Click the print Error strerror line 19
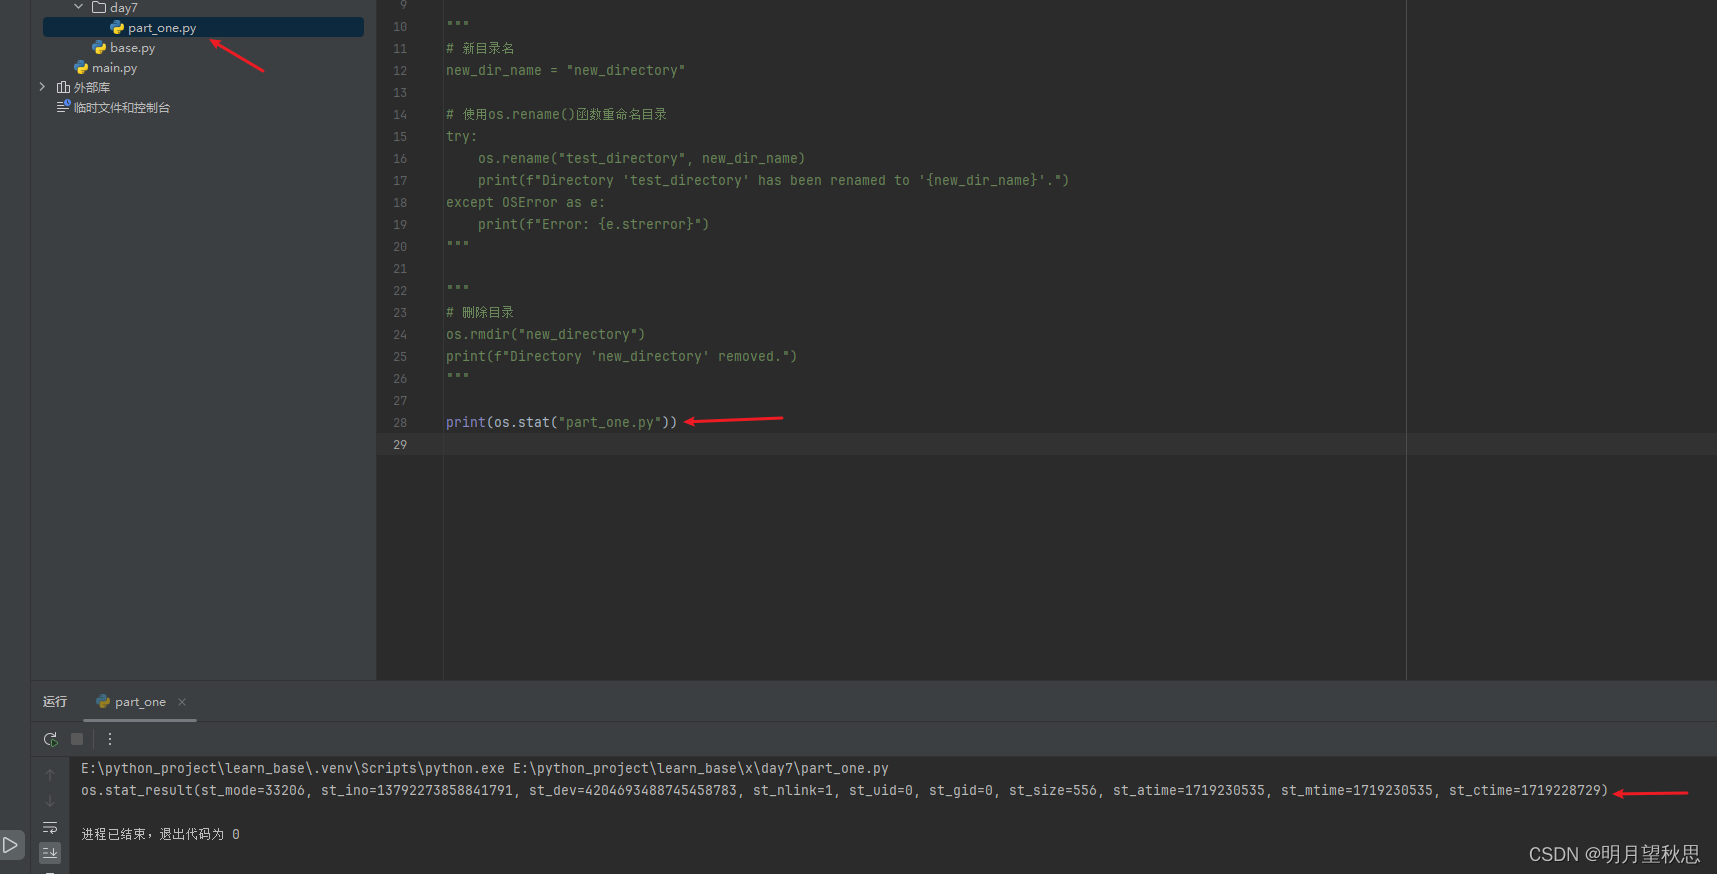Image resolution: width=1717 pixels, height=874 pixels. (594, 224)
